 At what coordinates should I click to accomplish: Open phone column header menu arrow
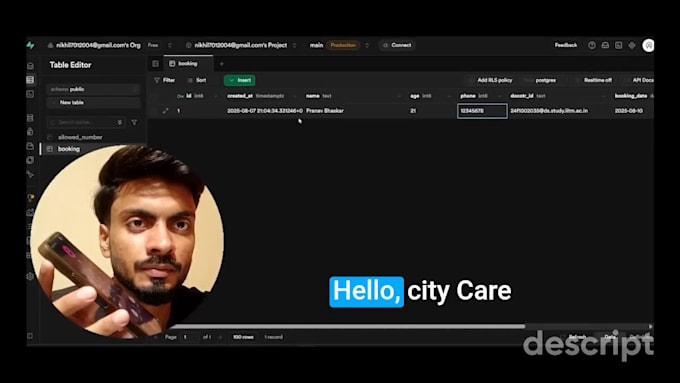coord(500,96)
